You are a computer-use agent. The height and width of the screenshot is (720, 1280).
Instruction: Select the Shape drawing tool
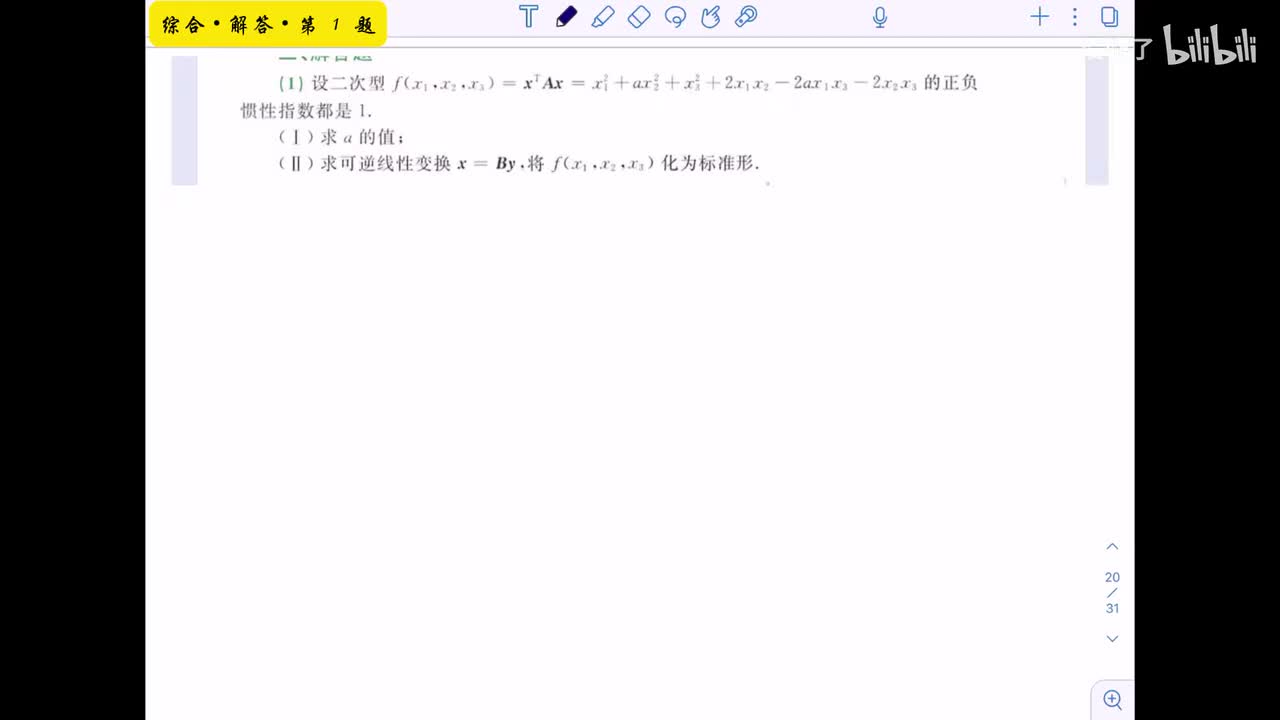(711, 16)
